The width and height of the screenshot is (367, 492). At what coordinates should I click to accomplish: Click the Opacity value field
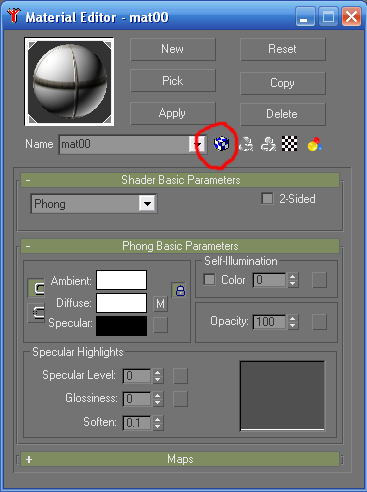269,322
